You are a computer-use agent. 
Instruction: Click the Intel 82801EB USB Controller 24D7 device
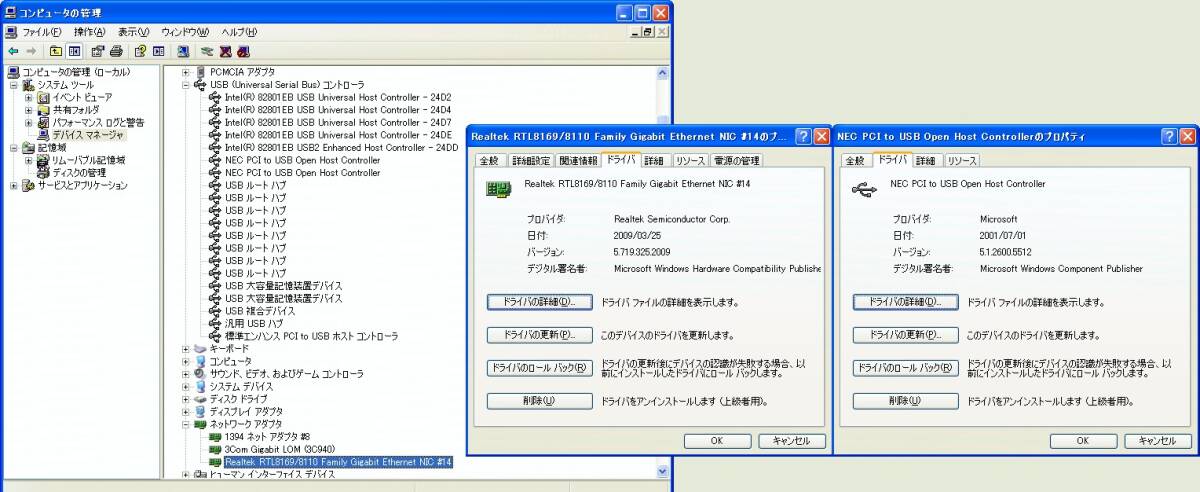(338, 122)
